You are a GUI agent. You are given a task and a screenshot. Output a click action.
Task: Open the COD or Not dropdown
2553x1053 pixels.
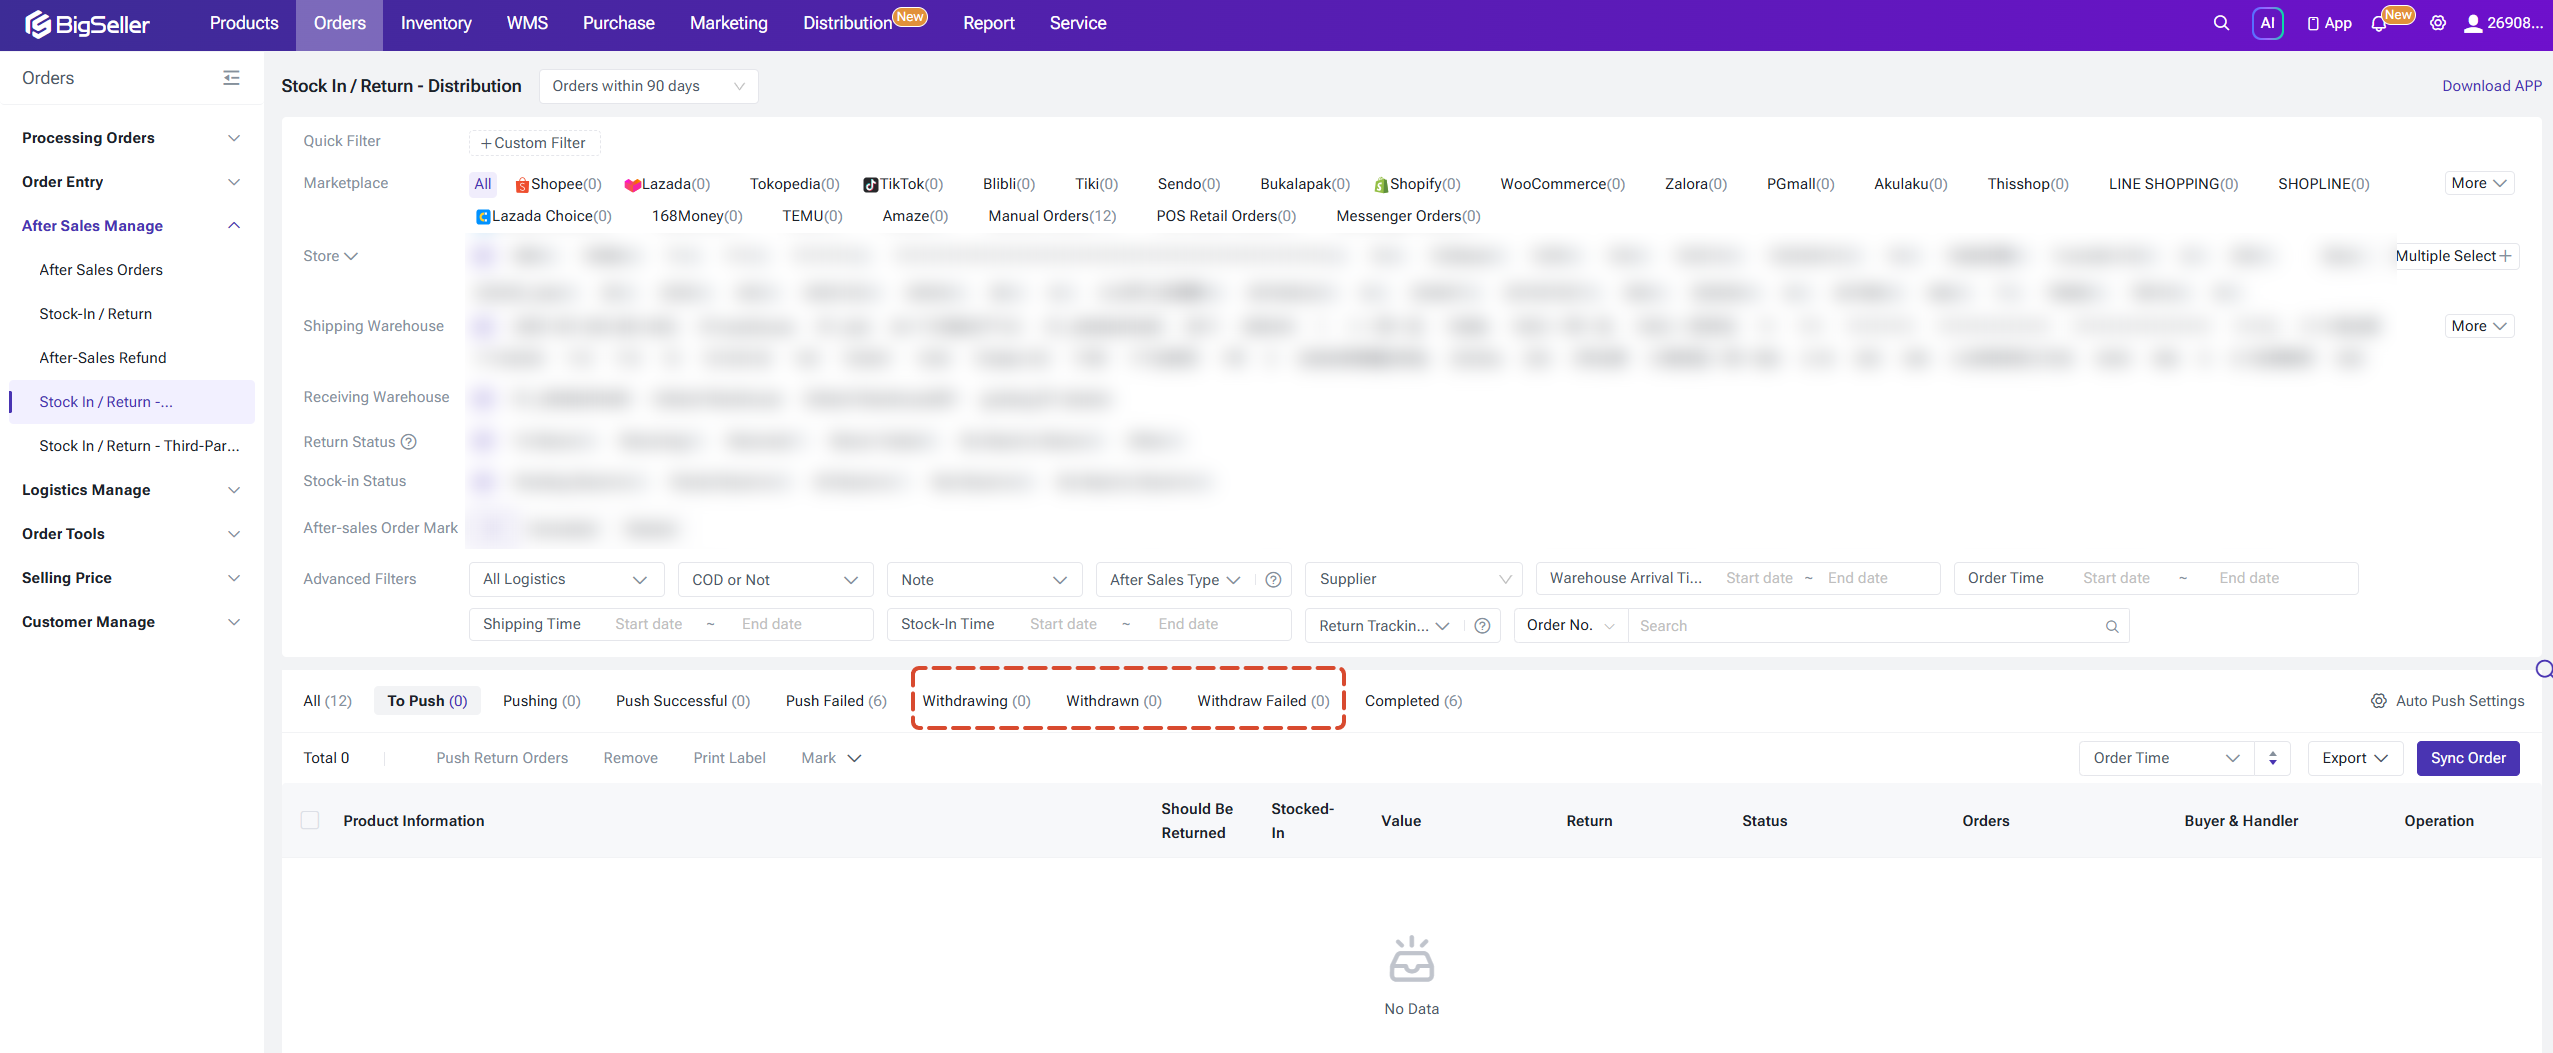click(775, 580)
